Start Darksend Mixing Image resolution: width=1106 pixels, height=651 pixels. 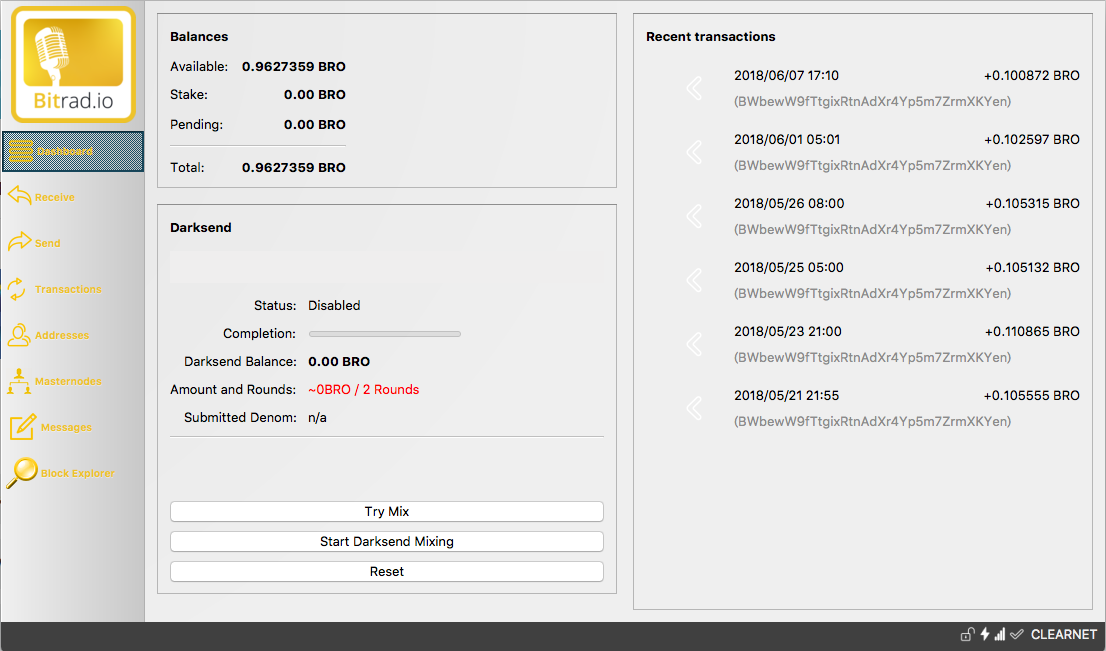click(386, 541)
